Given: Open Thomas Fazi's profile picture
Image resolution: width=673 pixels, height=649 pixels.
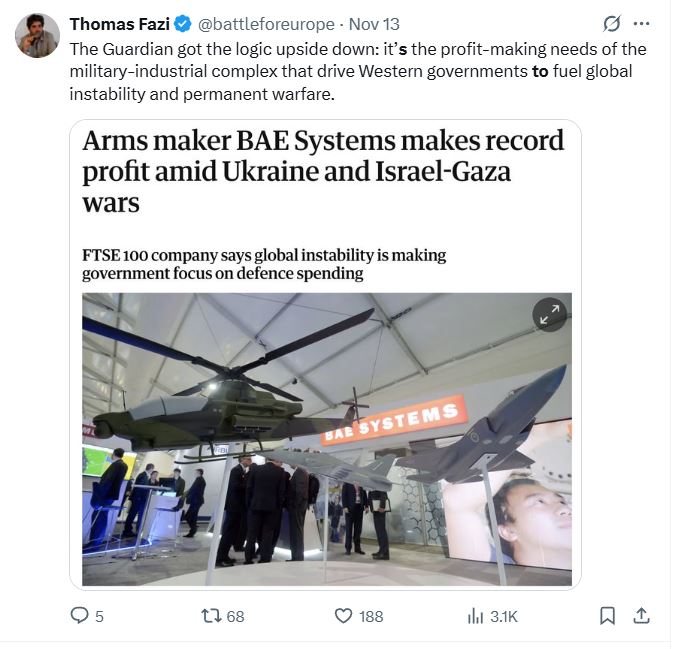Looking at the screenshot, I should point(37,36).
